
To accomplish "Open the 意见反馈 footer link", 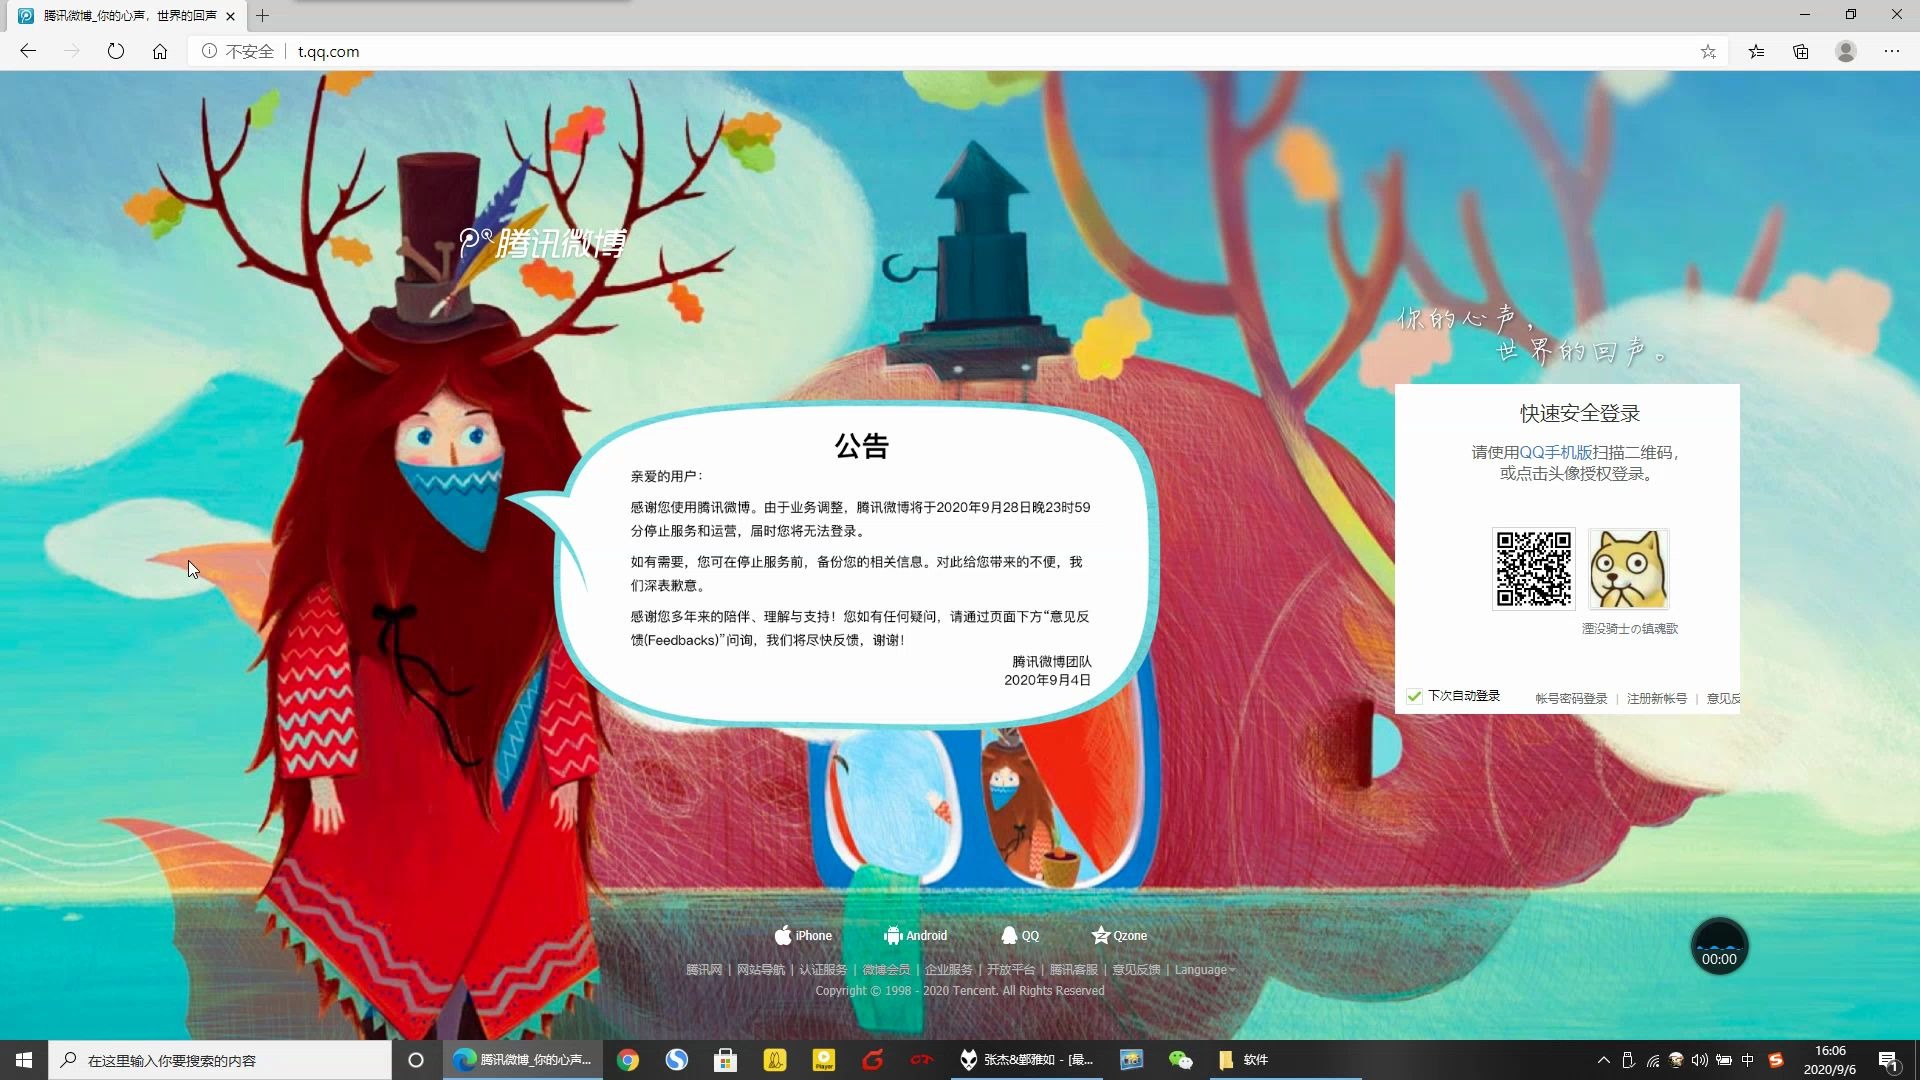I will click(x=1136, y=969).
